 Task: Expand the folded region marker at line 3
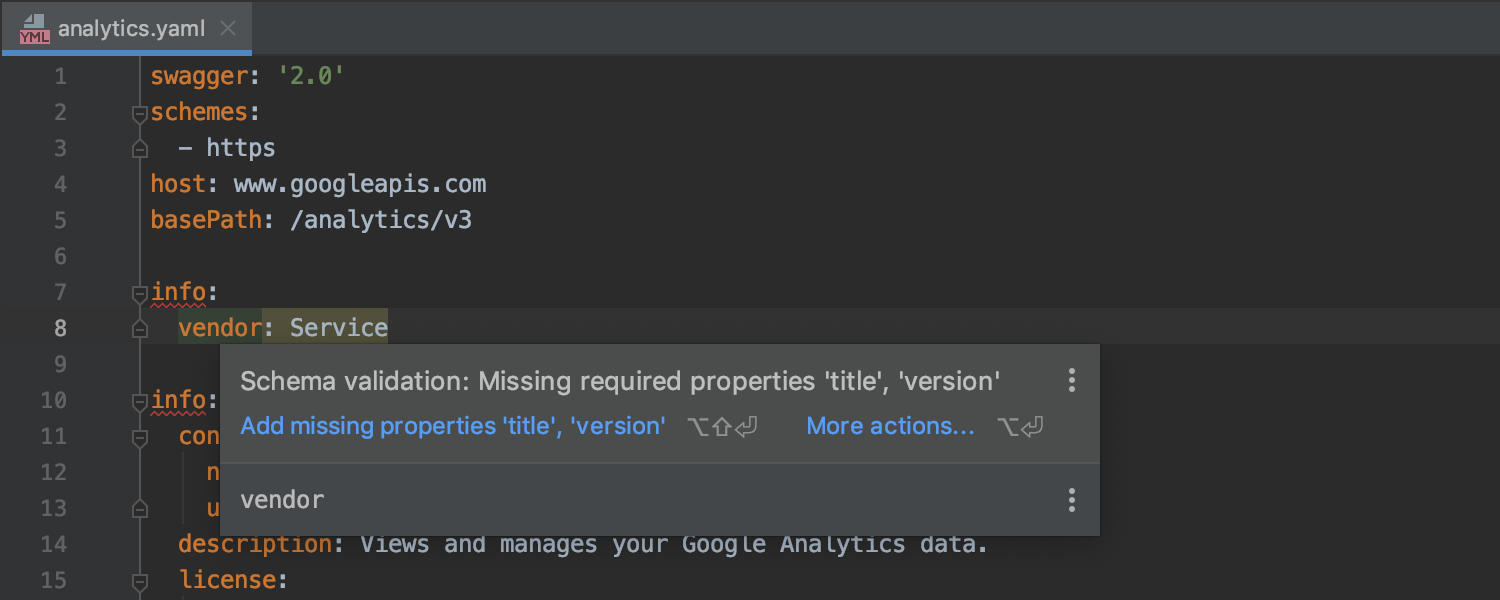pyautogui.click(x=139, y=149)
